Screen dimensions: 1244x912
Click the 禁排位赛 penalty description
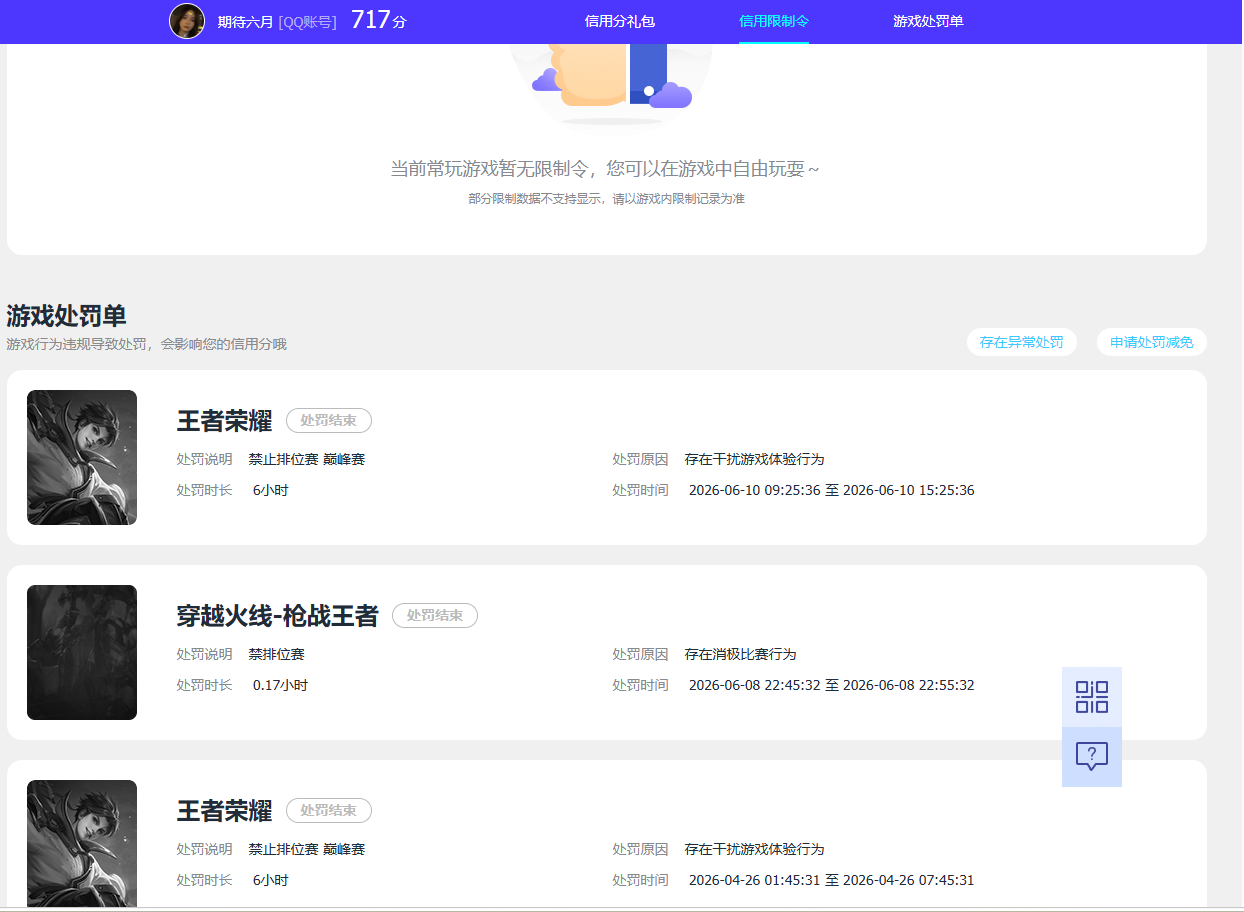277,654
